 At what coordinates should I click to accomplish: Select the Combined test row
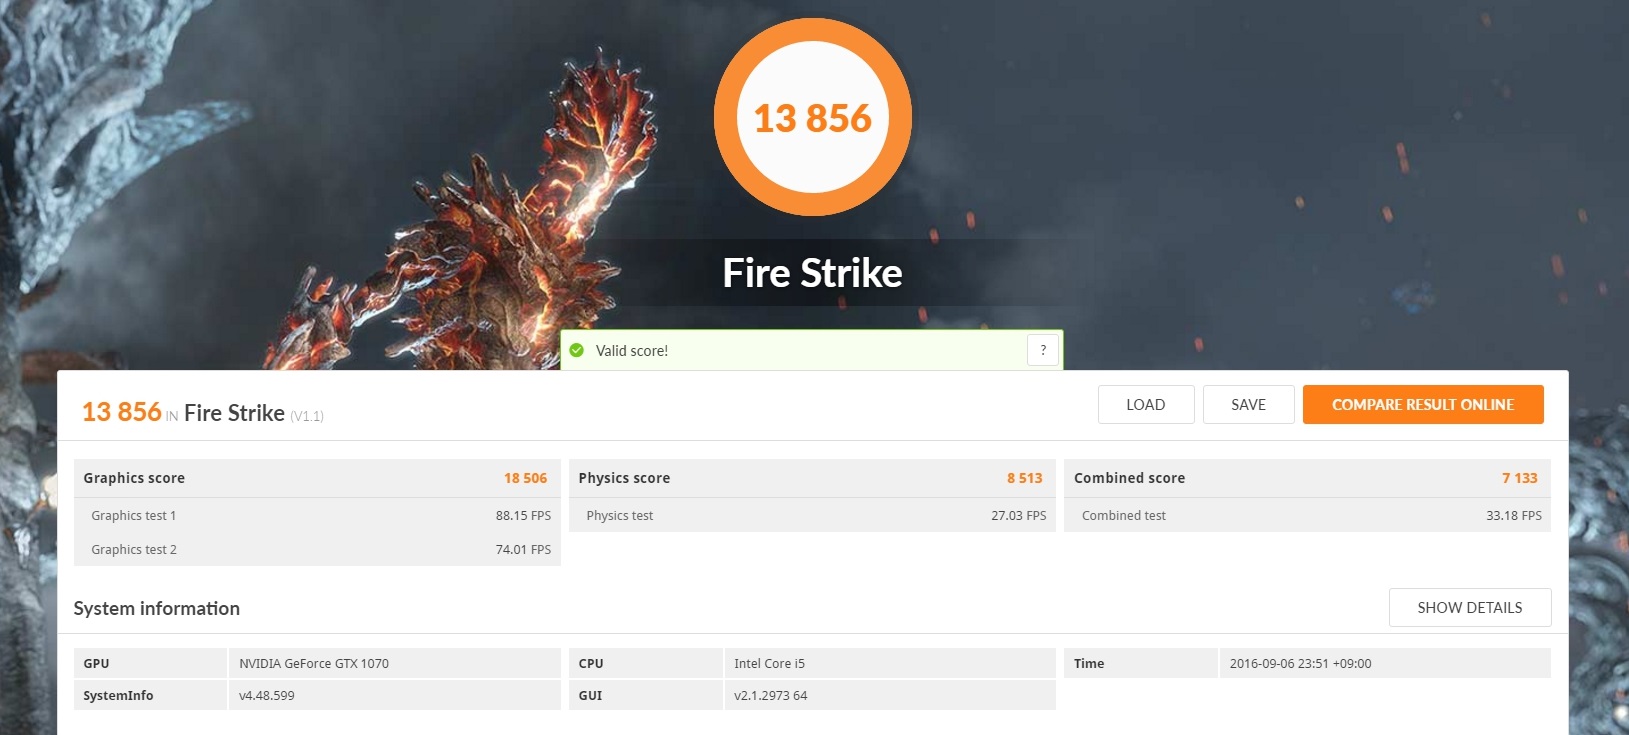click(1307, 515)
